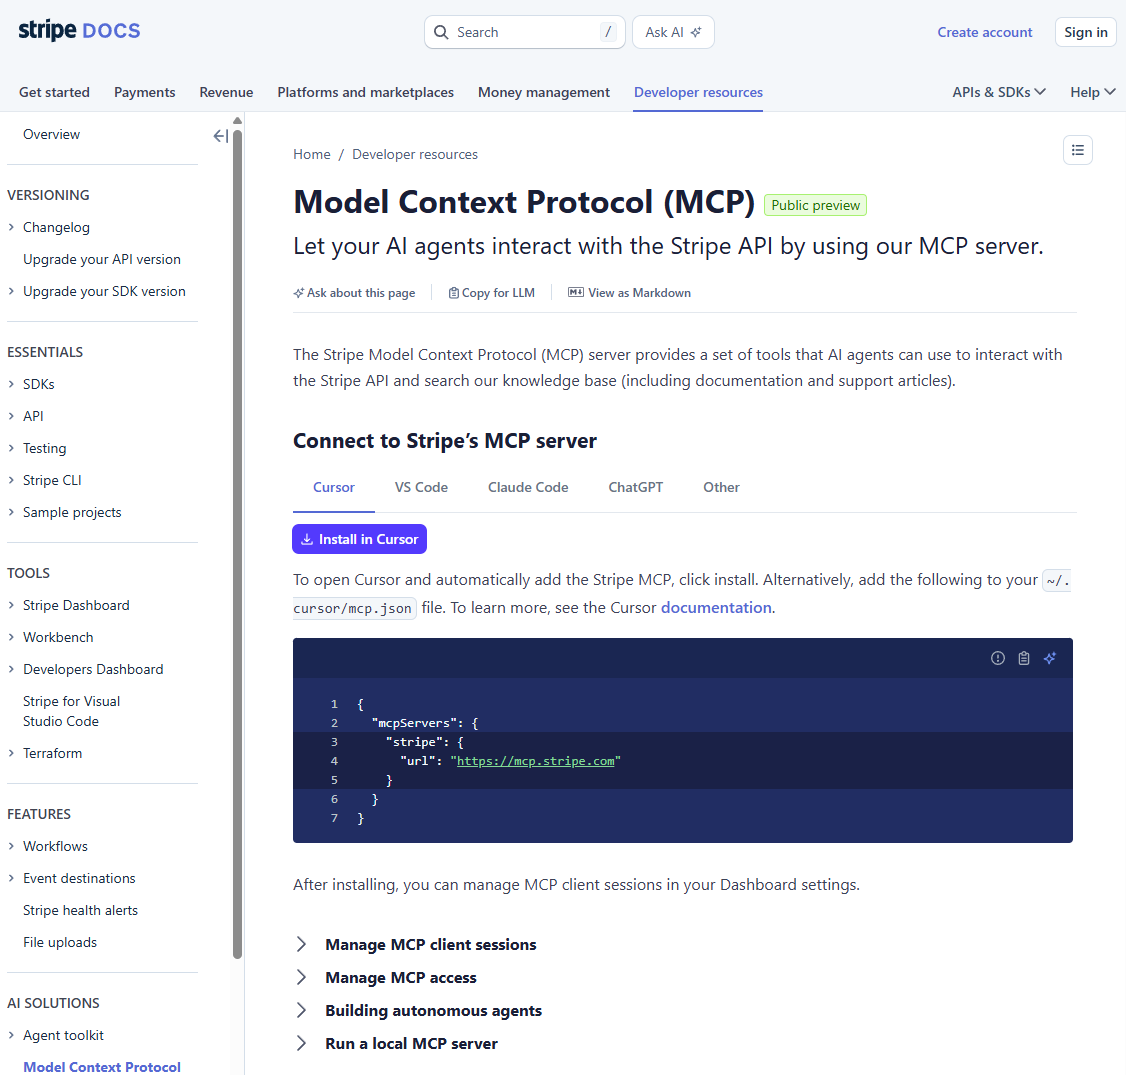Viewport: 1126px width, 1075px height.
Task: Open the Cursor documentation link
Action: click(x=716, y=608)
